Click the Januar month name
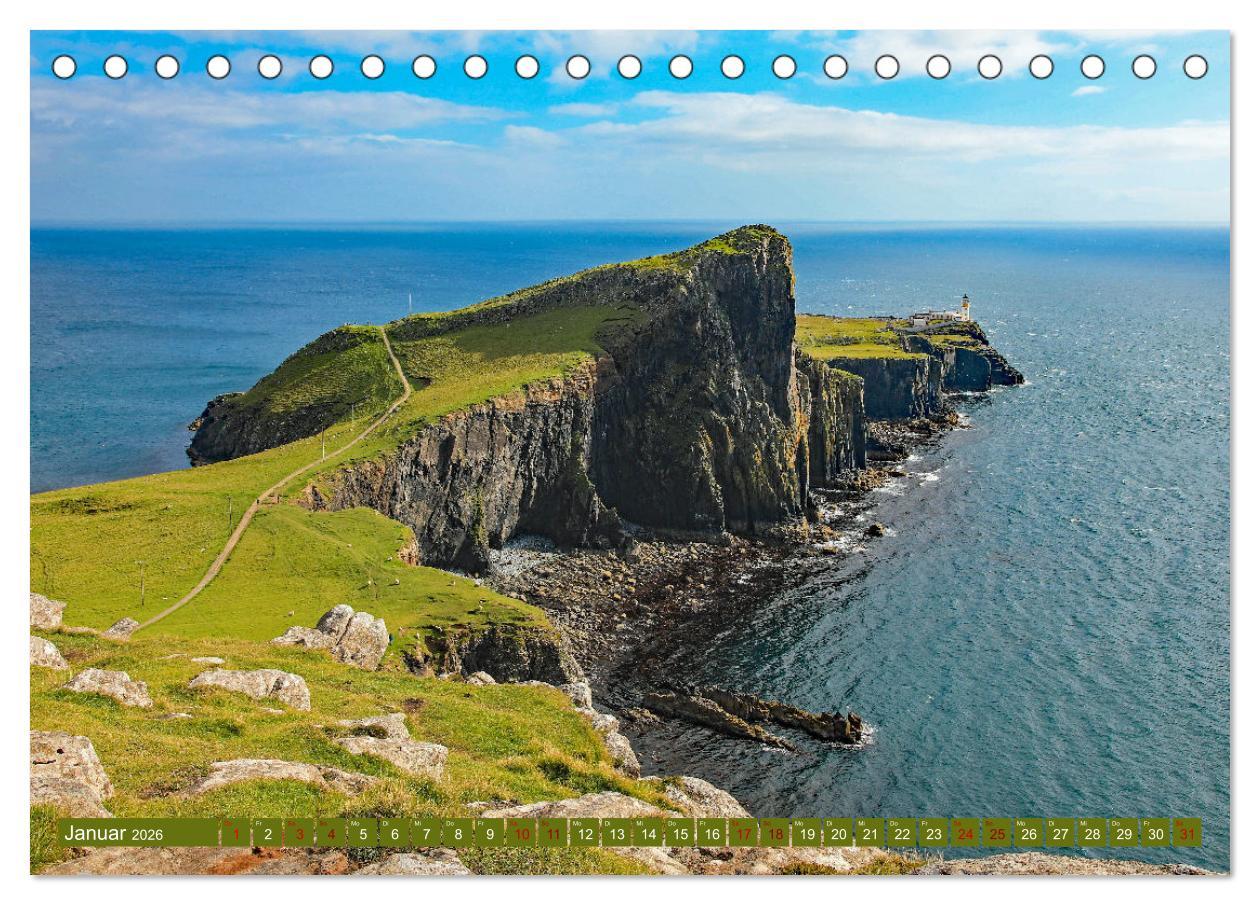The width and height of the screenshot is (1260, 905). tap(96, 834)
